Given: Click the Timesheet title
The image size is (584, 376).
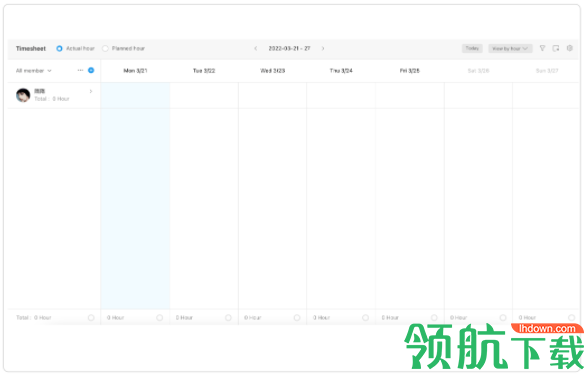Looking at the screenshot, I should click(31, 48).
